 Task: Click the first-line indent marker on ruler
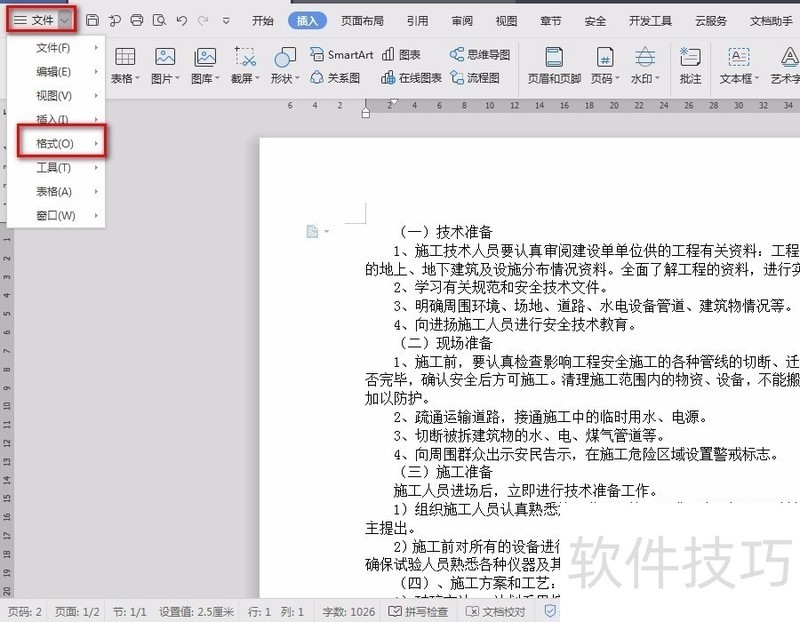click(393, 102)
